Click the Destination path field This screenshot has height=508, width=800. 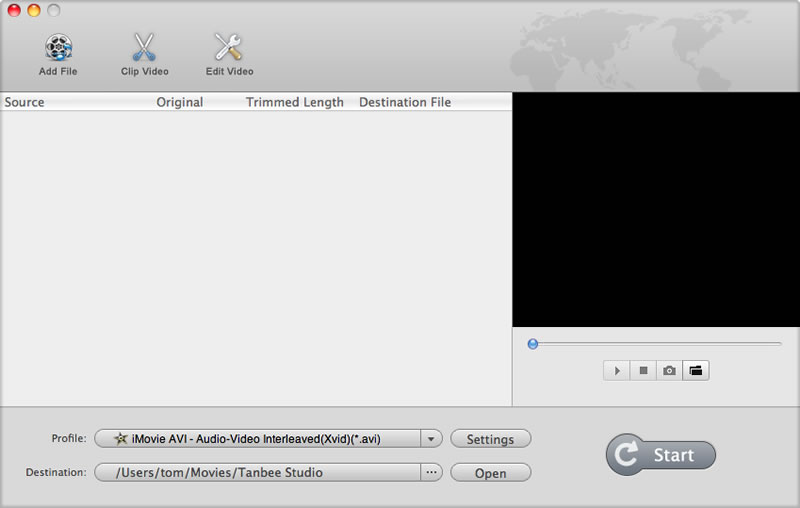pos(258,472)
